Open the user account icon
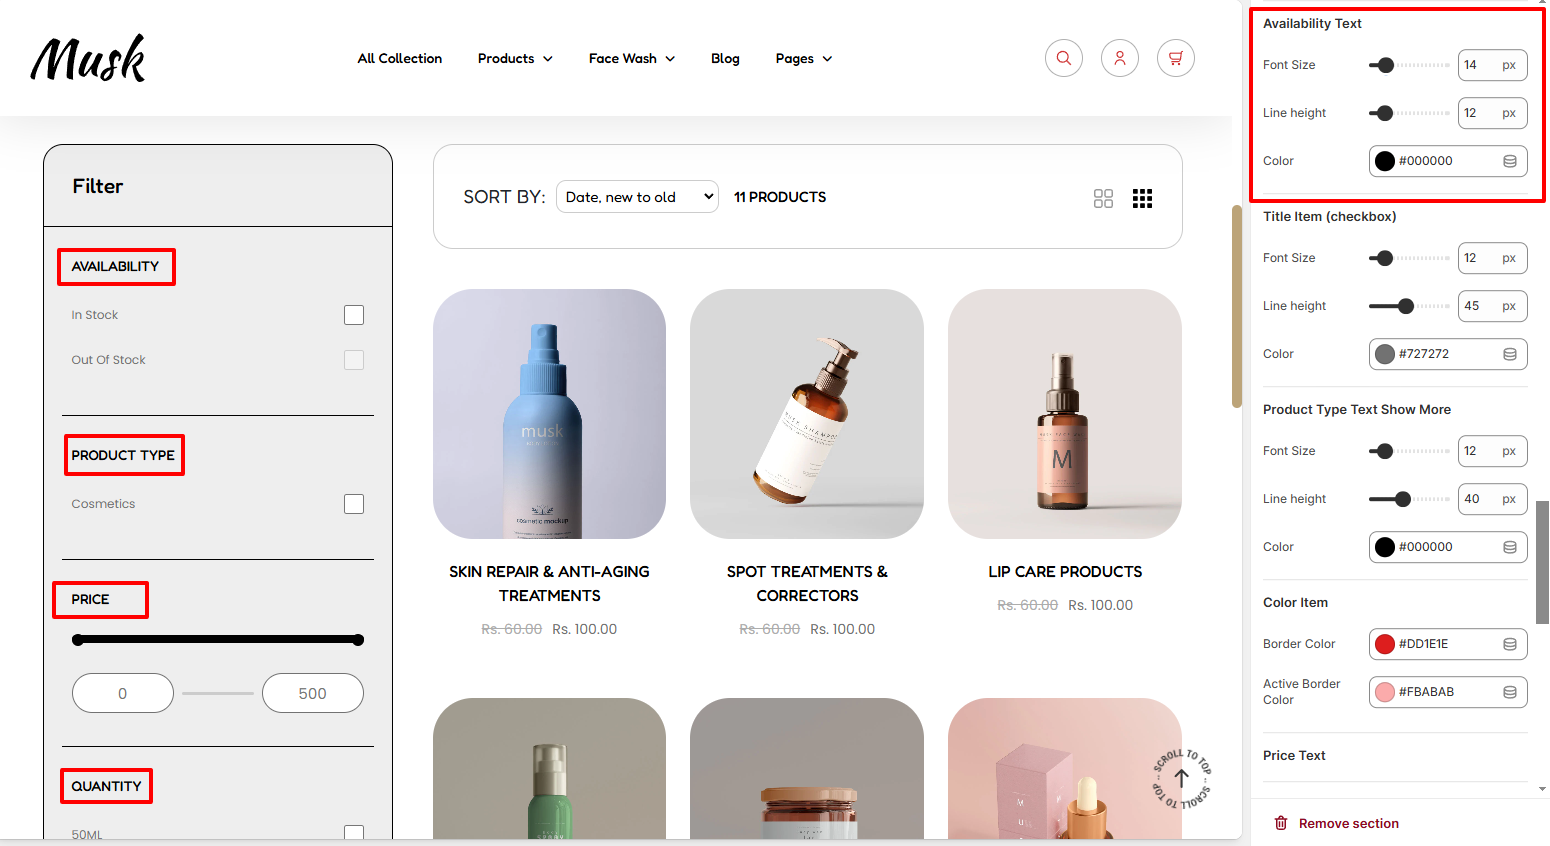The image size is (1550, 846). pos(1119,58)
